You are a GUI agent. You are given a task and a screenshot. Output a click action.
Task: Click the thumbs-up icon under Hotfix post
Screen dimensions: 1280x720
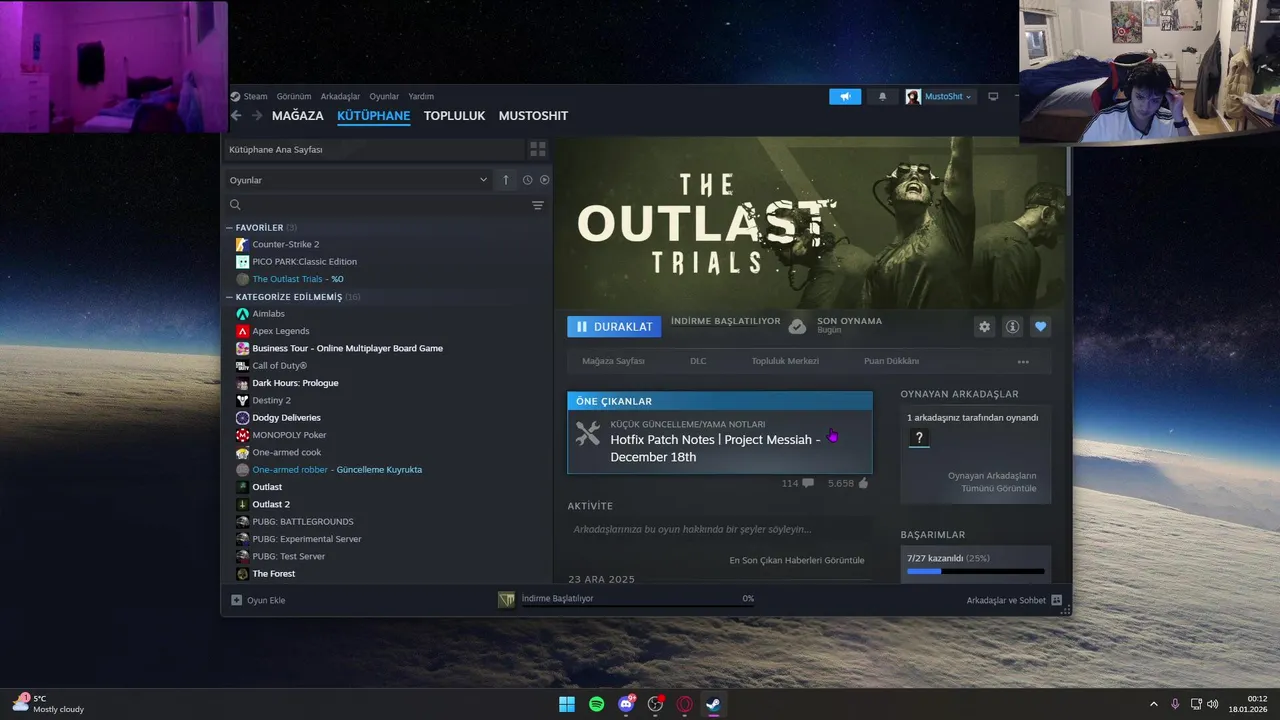[863, 483]
